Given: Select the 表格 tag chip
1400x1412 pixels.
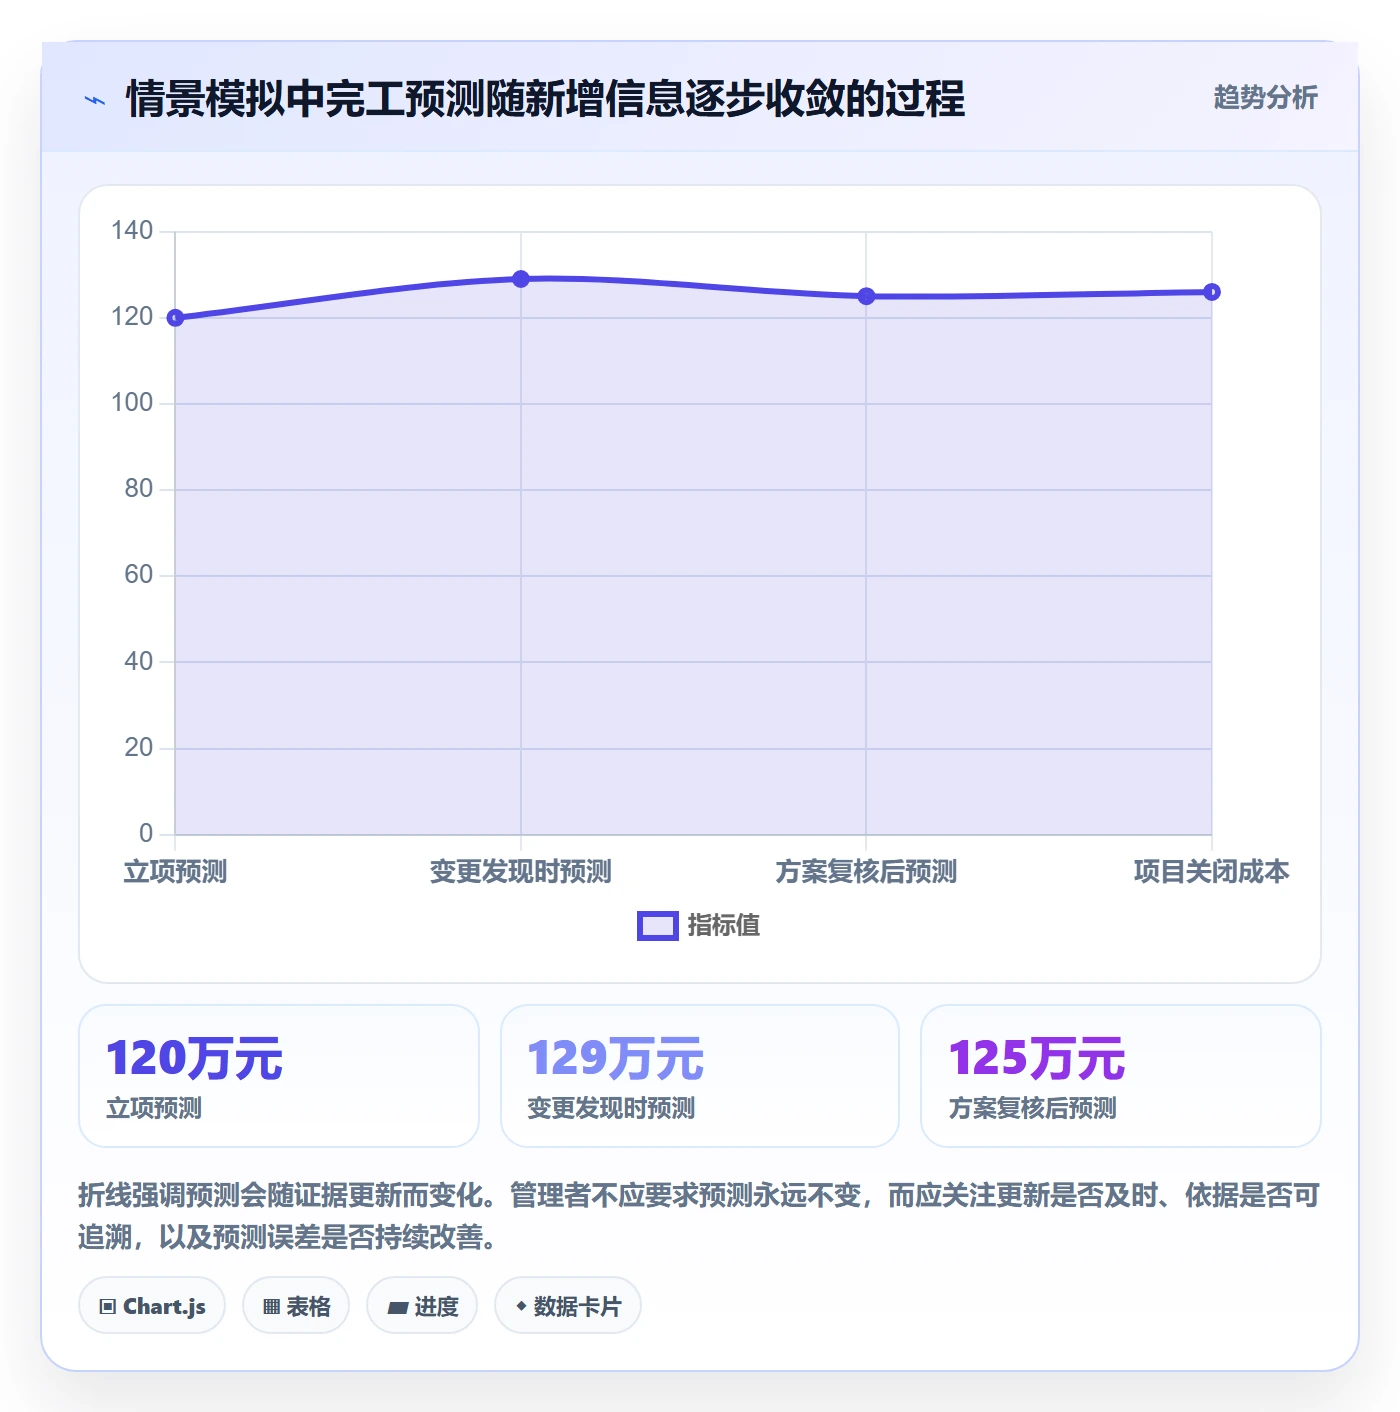Looking at the screenshot, I should coord(296,1306).
